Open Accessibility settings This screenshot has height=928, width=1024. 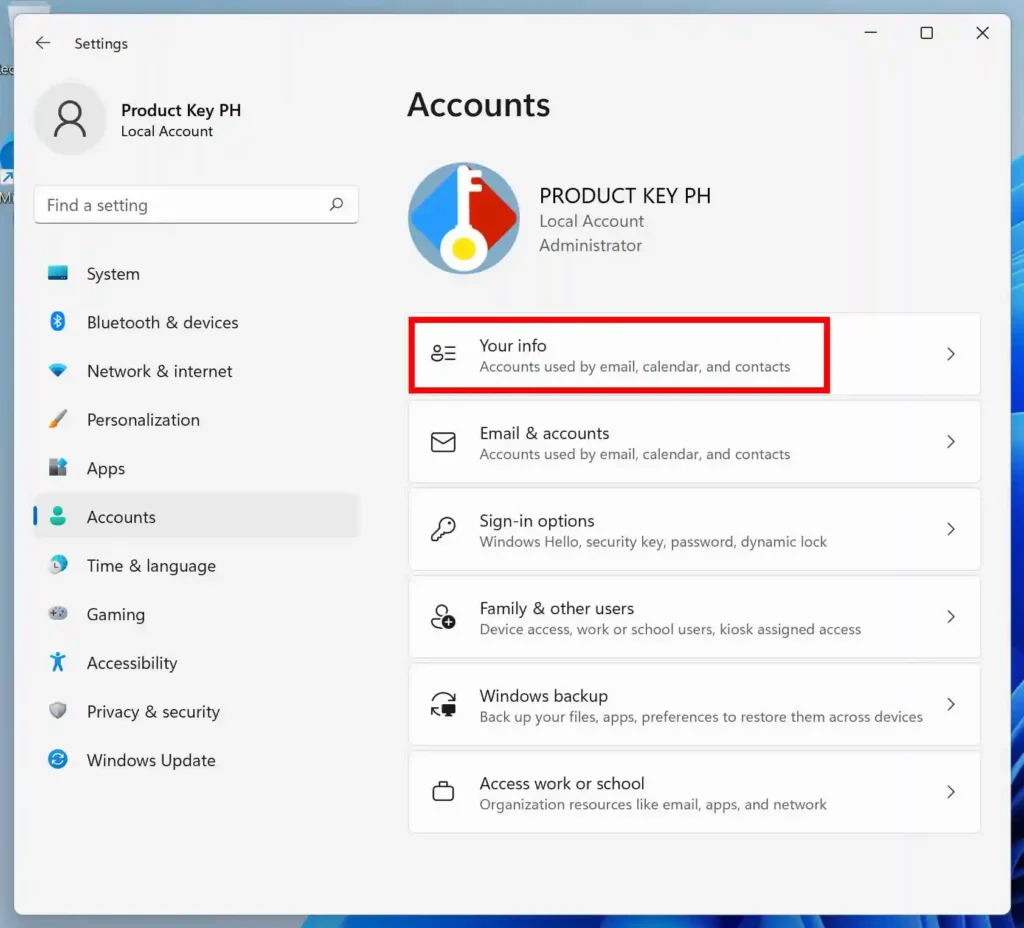click(196, 663)
